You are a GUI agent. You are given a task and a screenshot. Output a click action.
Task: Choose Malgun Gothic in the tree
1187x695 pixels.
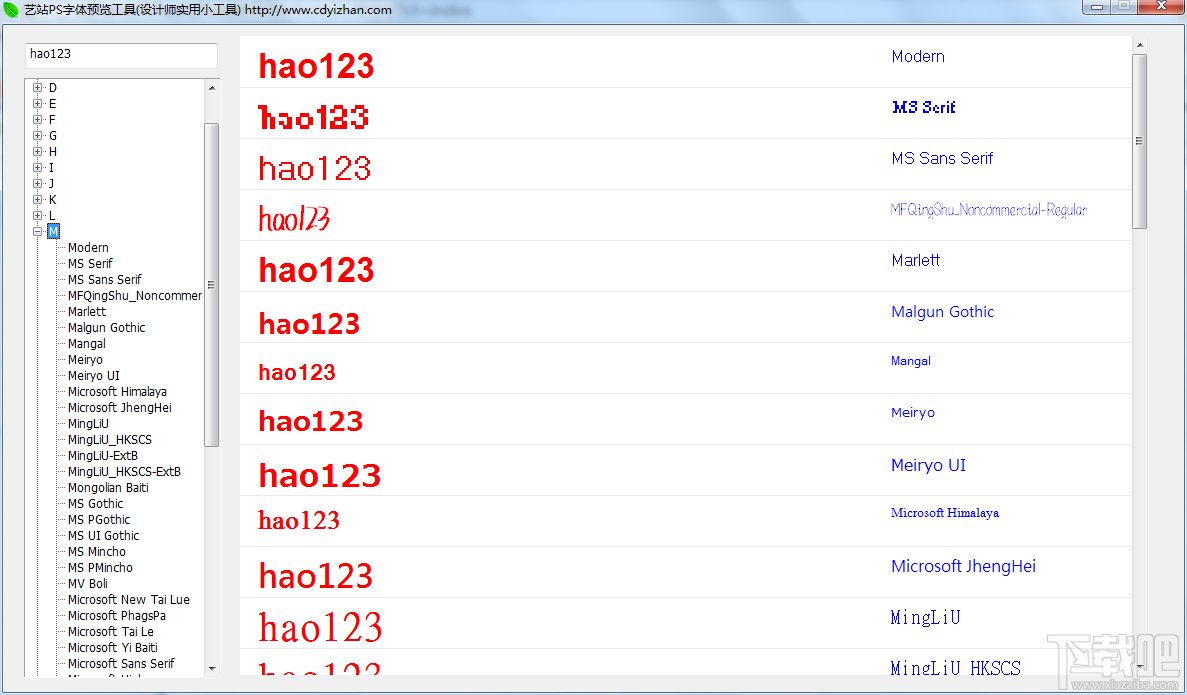106,328
